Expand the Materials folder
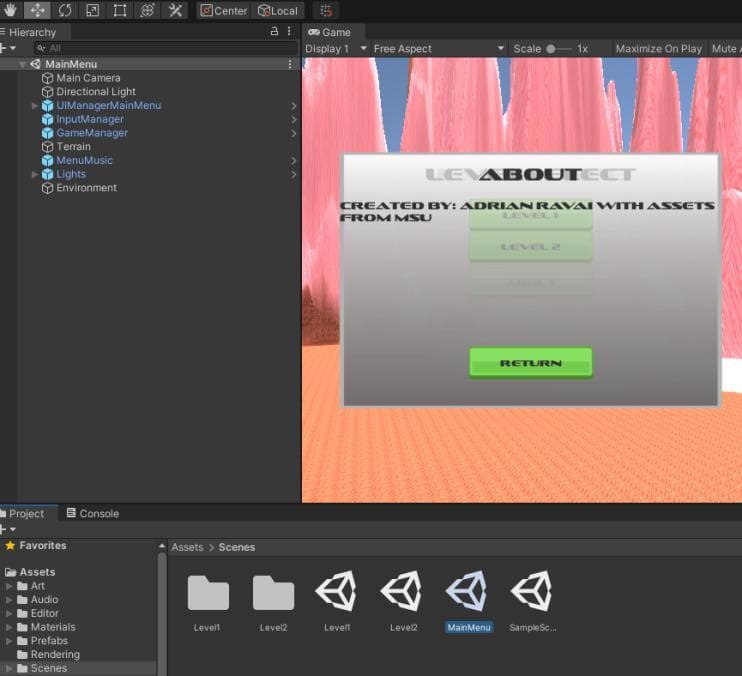The width and height of the screenshot is (742, 676). tap(9, 627)
